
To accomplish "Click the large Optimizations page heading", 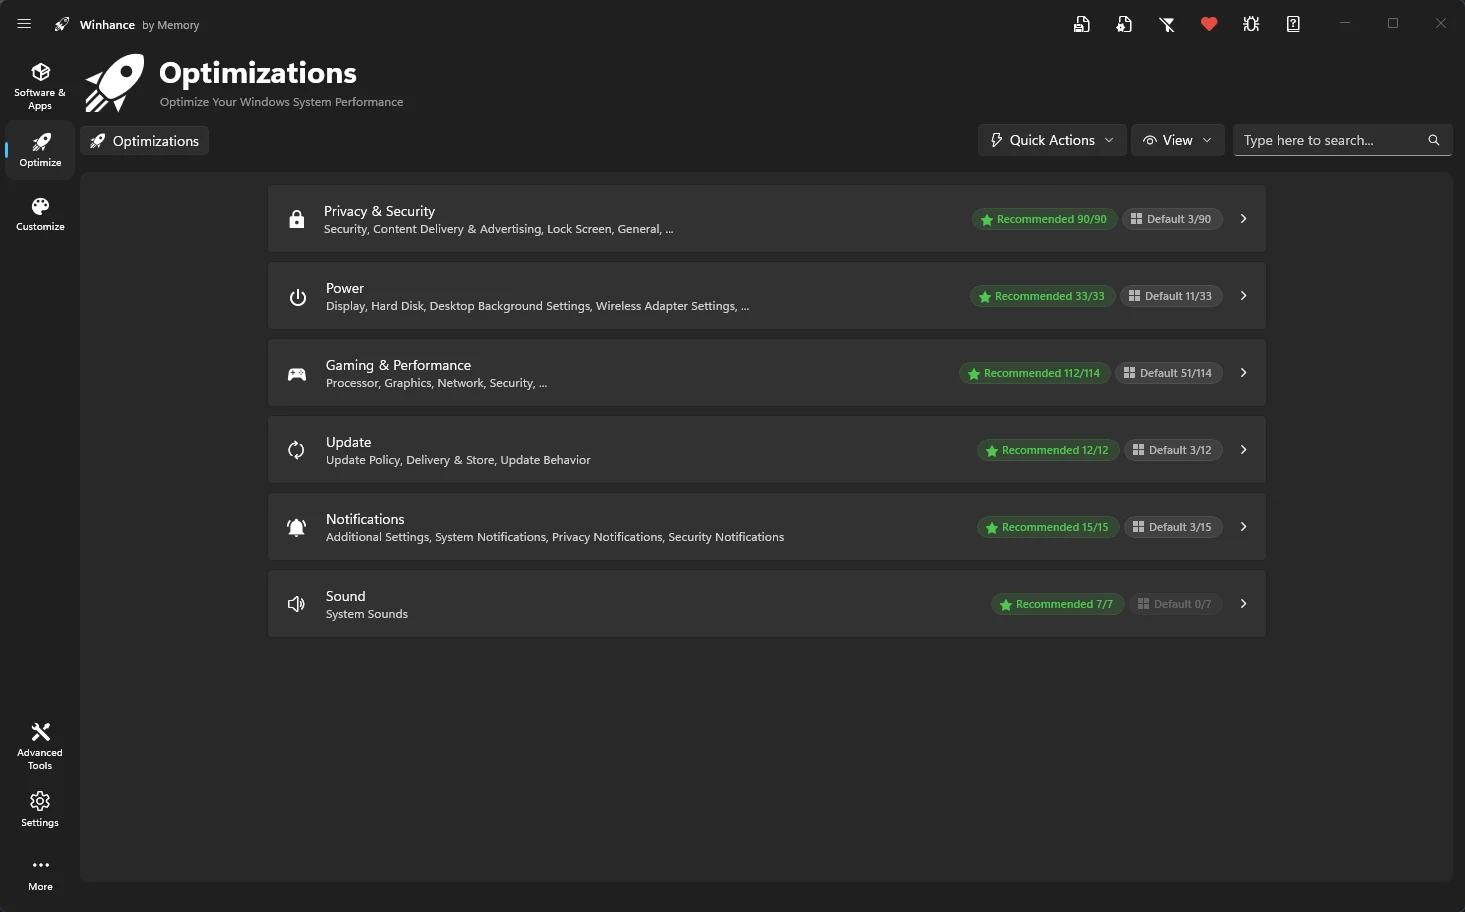I will [258, 73].
